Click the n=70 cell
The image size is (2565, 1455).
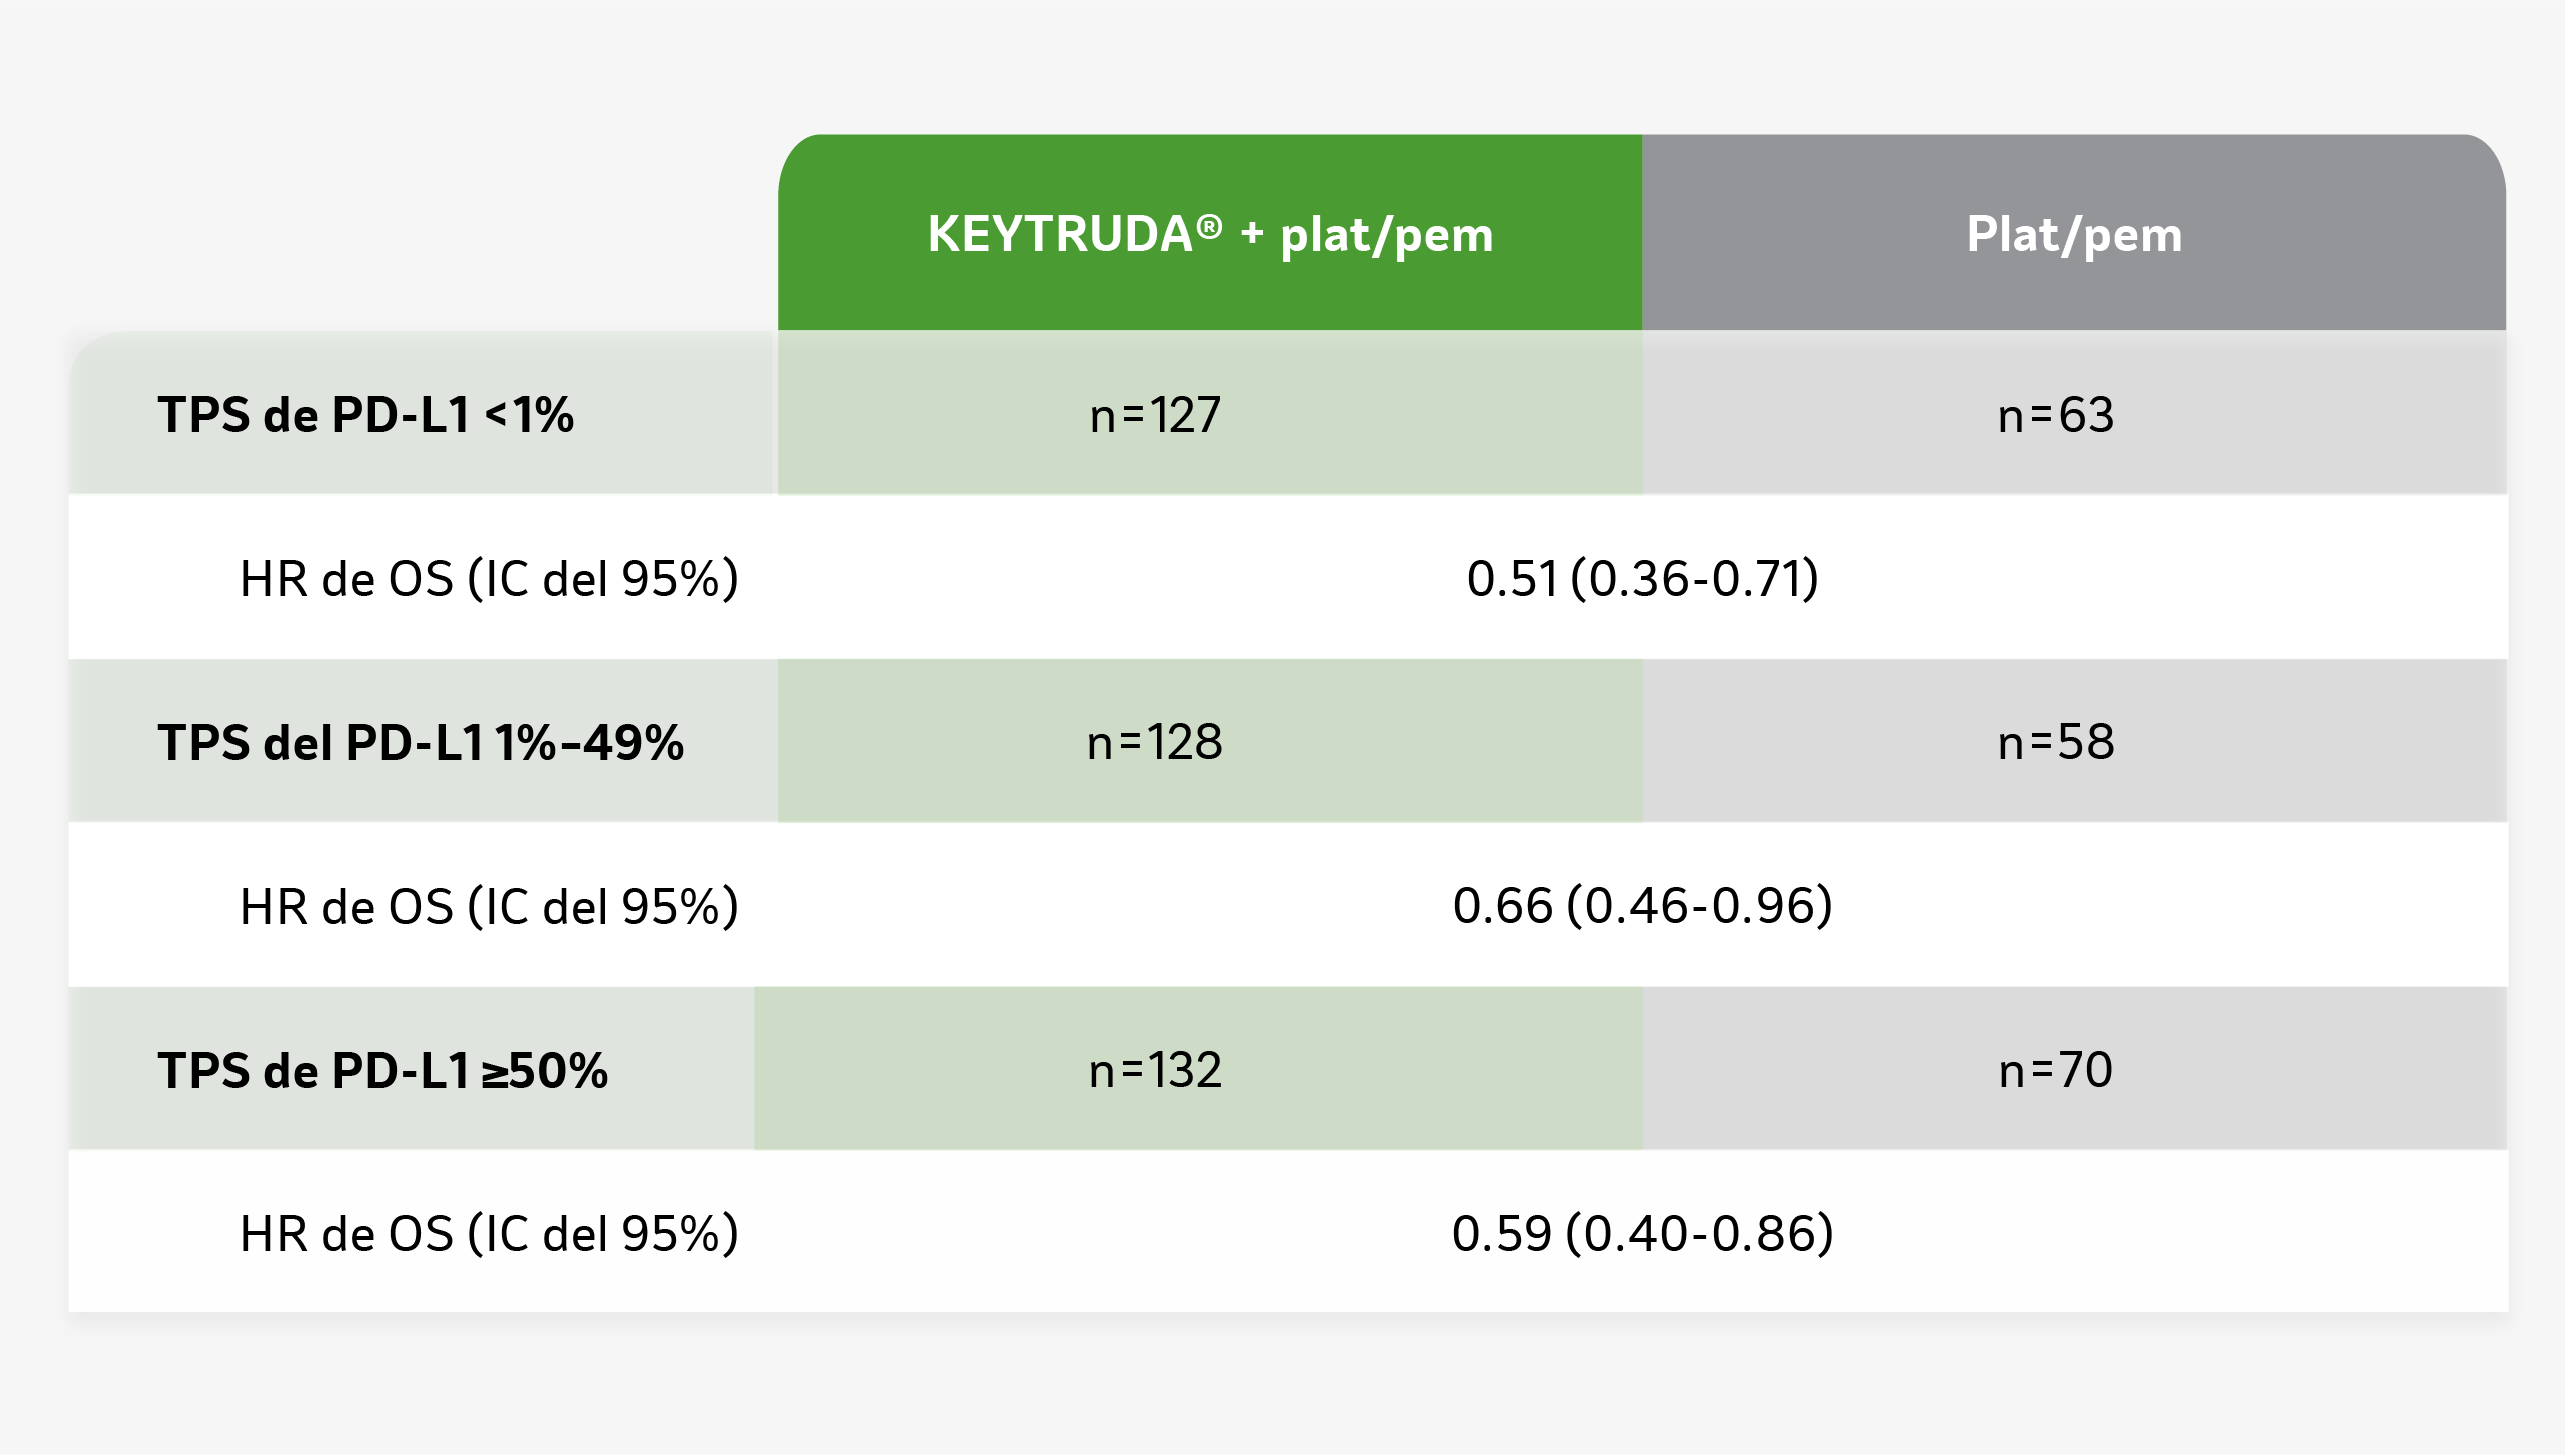(x=2056, y=1070)
